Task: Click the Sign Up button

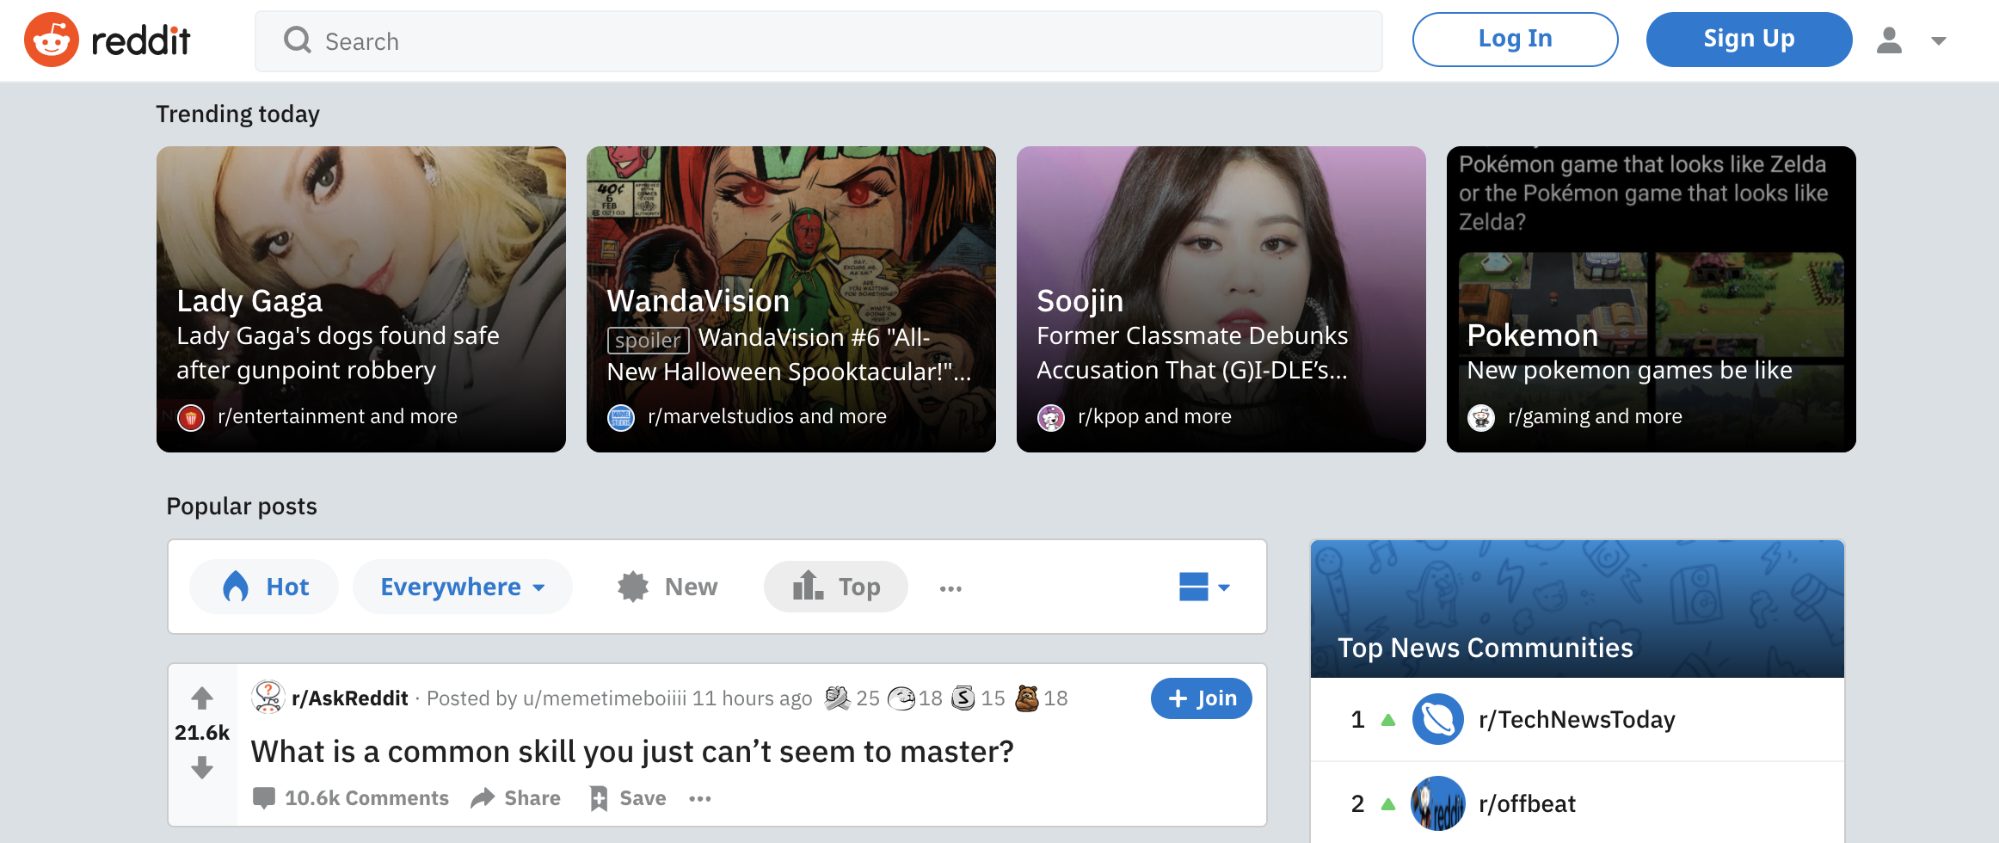Action: pyautogui.click(x=1749, y=39)
